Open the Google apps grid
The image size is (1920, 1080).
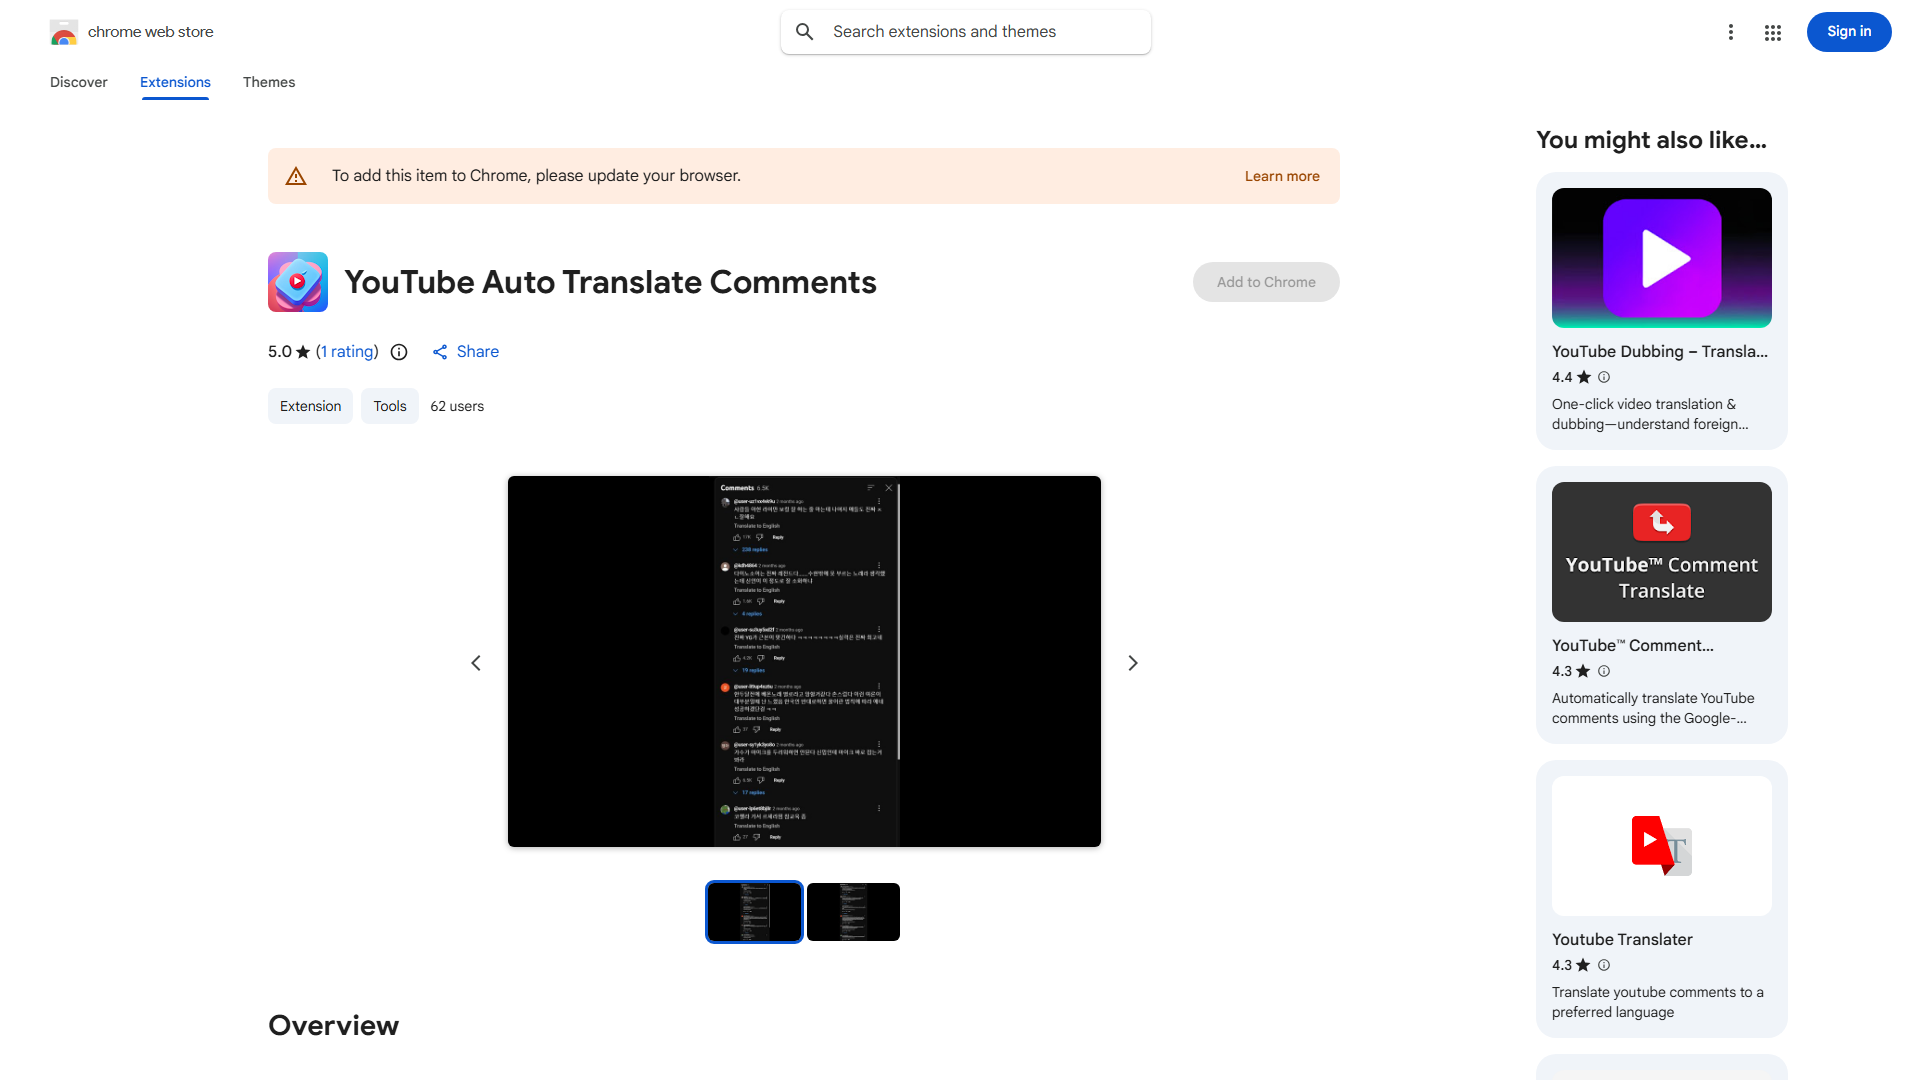tap(1772, 32)
